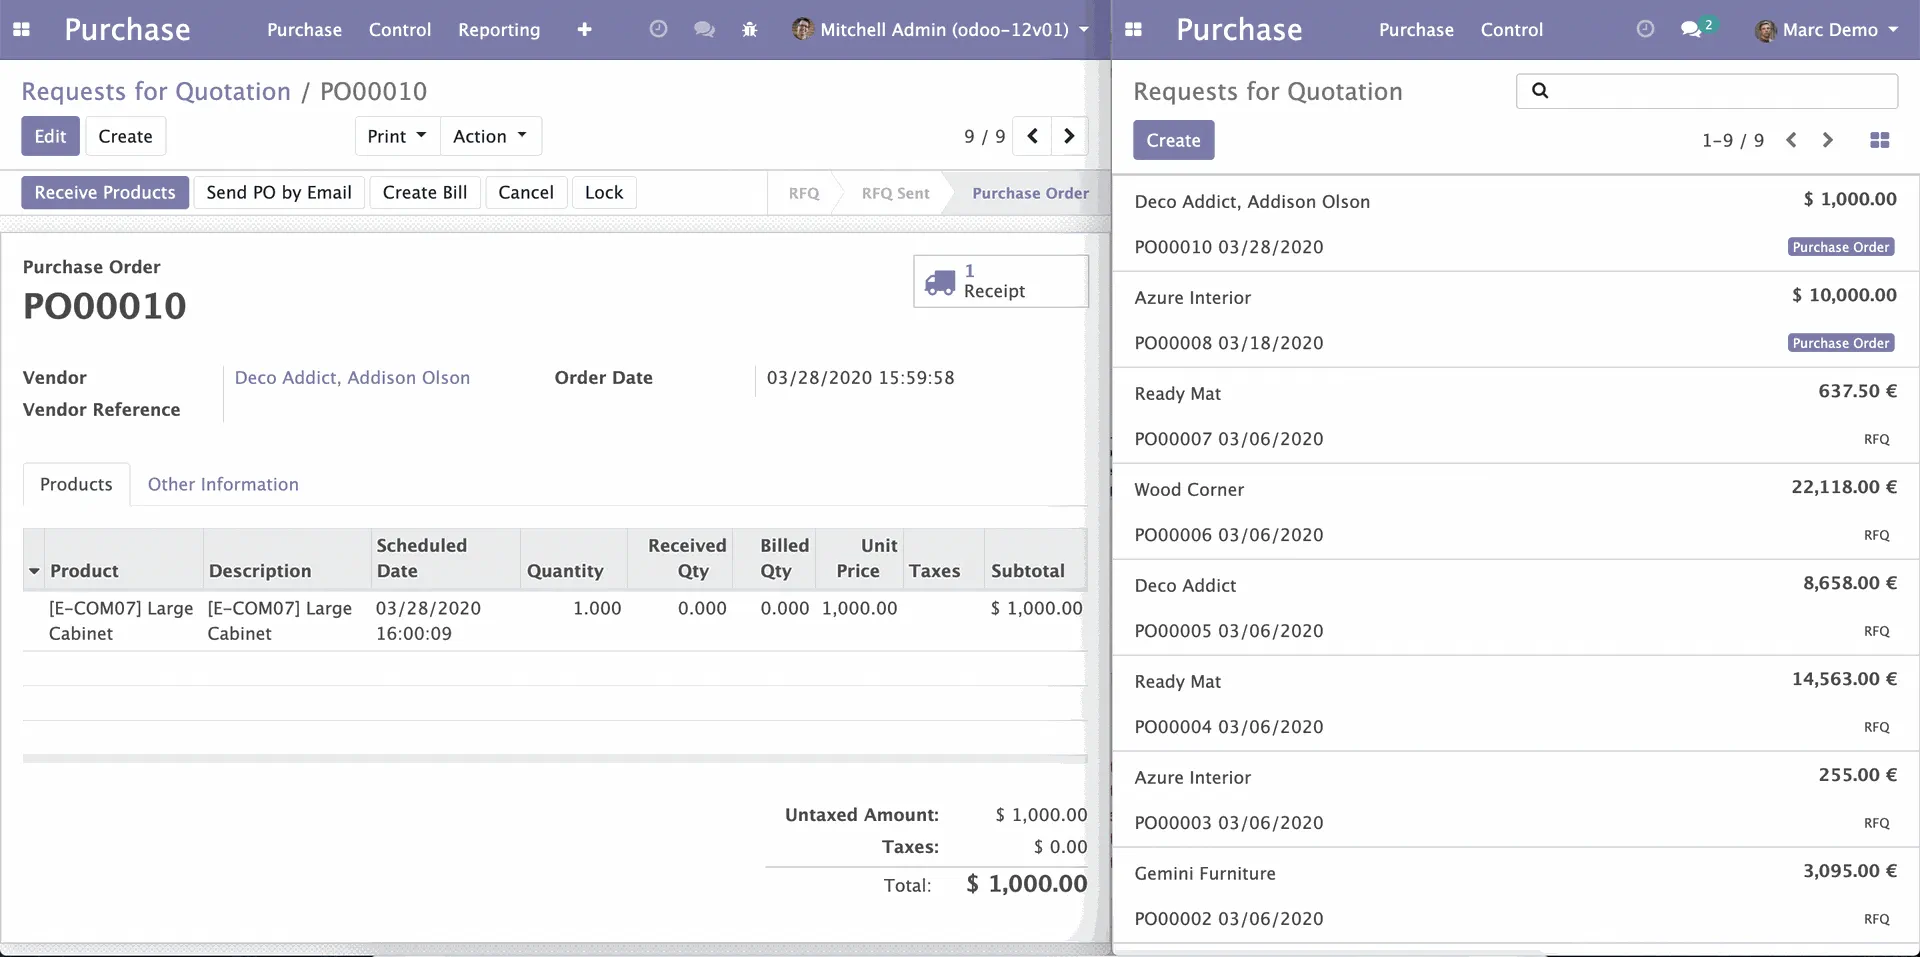Click the debug bug icon
The height and width of the screenshot is (957, 1920).
pyautogui.click(x=750, y=30)
